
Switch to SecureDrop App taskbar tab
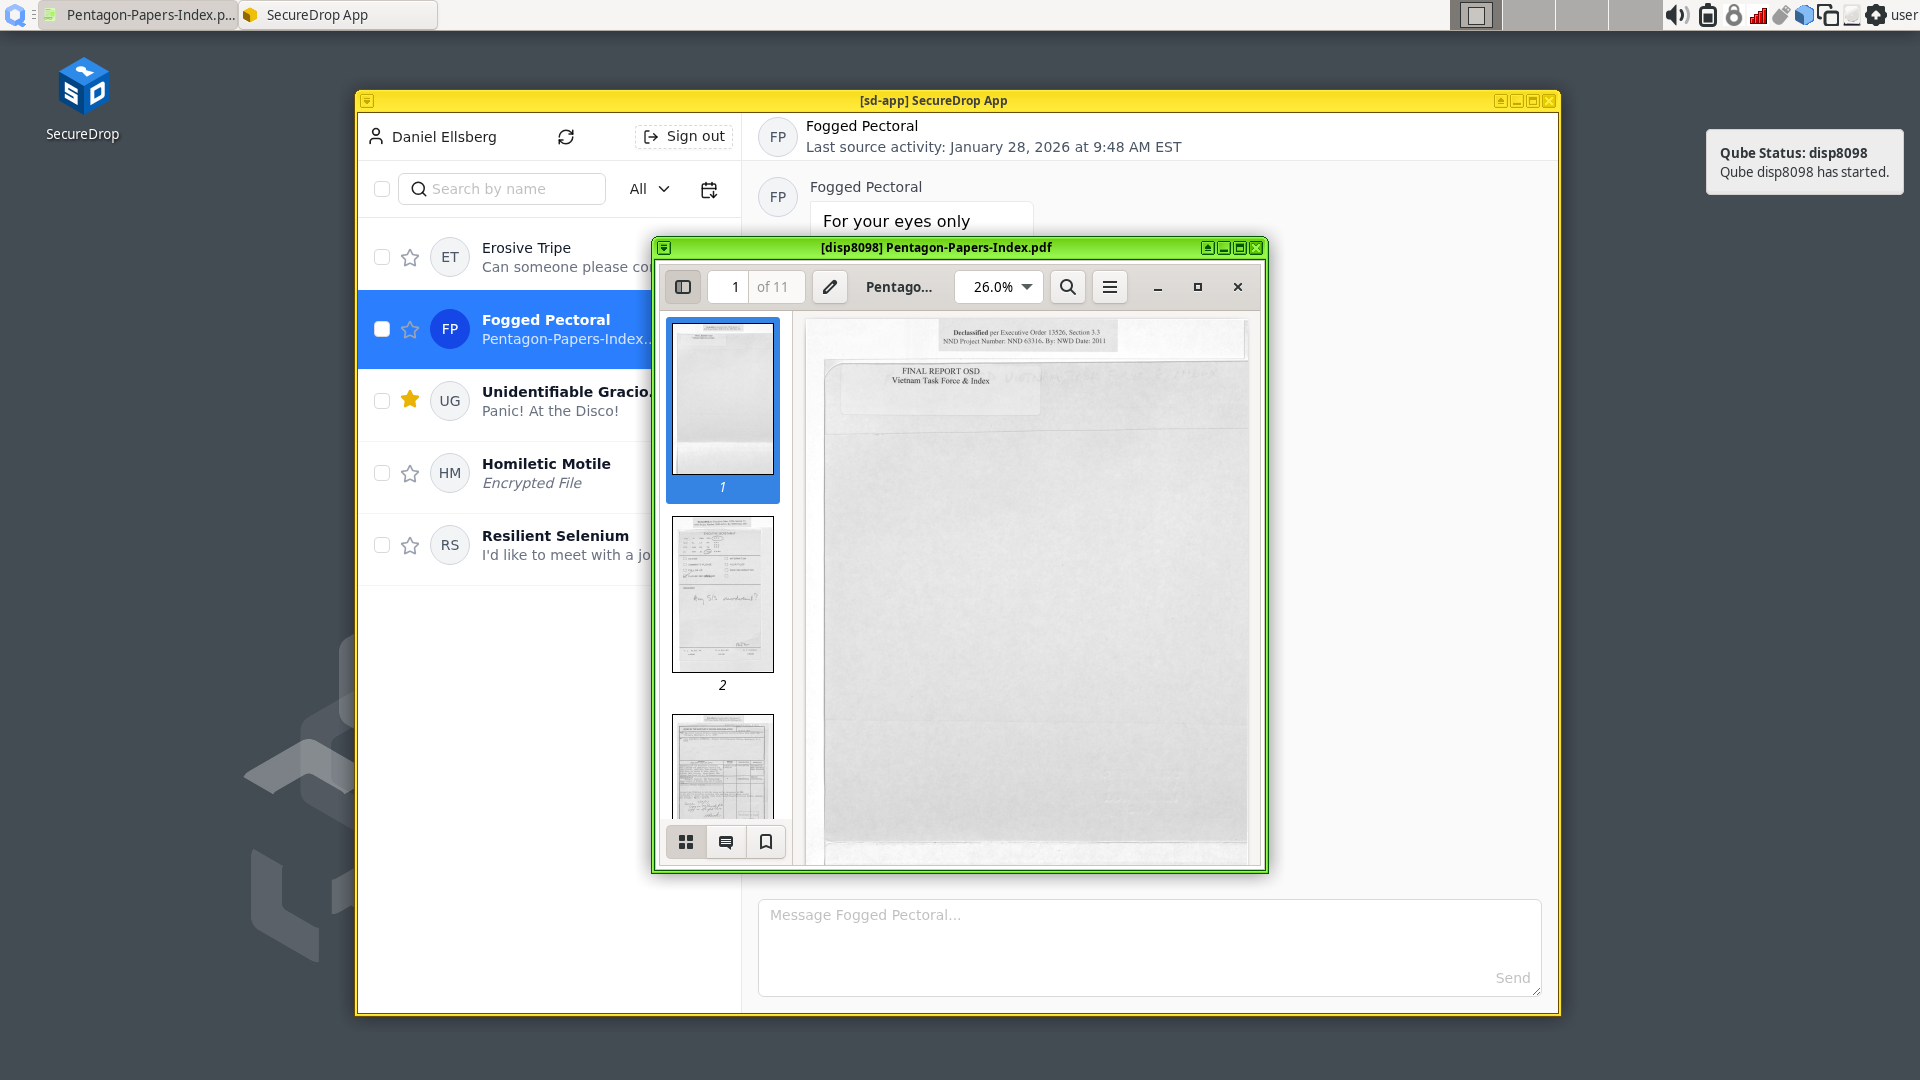coord(337,15)
